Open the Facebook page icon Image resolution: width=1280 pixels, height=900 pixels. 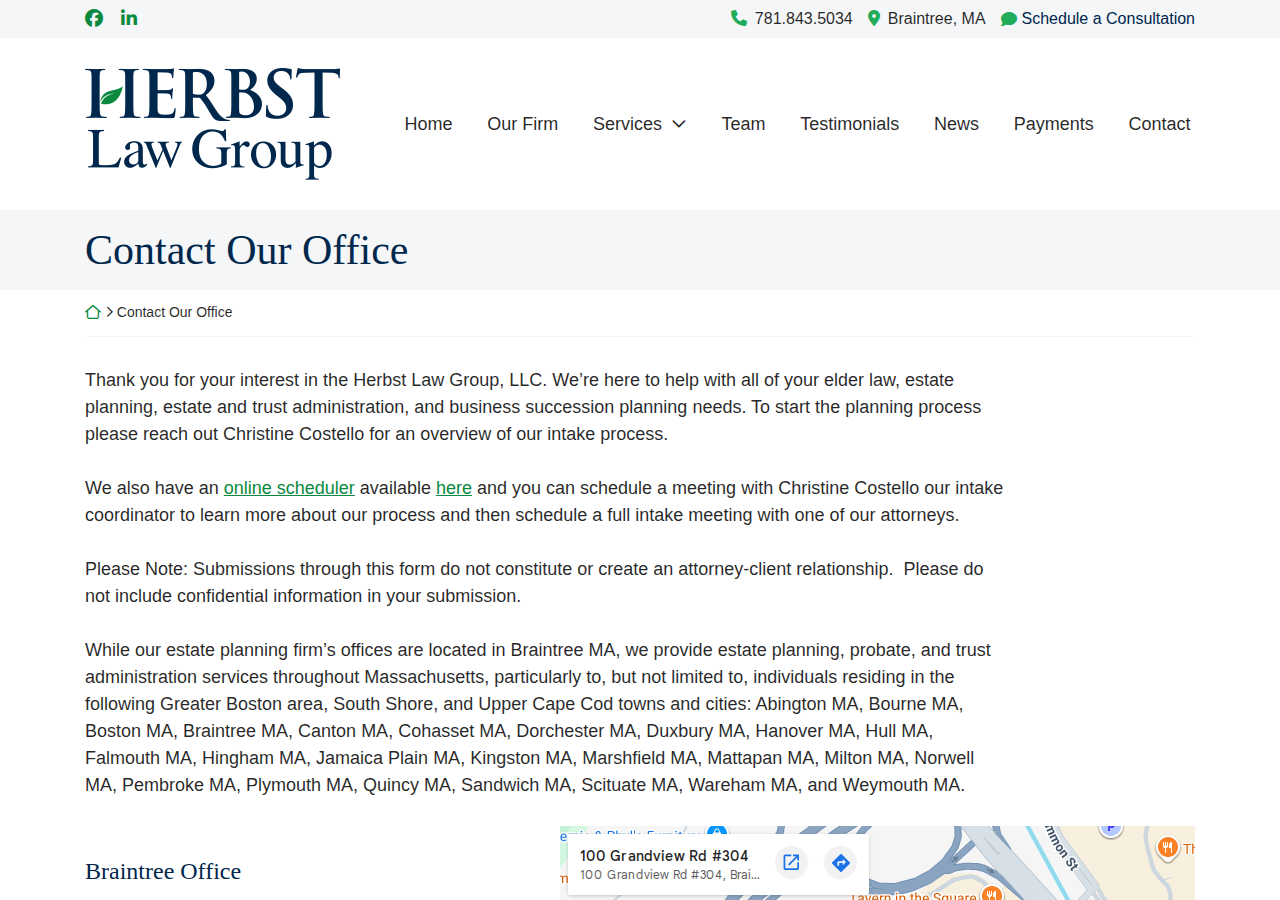(x=94, y=18)
